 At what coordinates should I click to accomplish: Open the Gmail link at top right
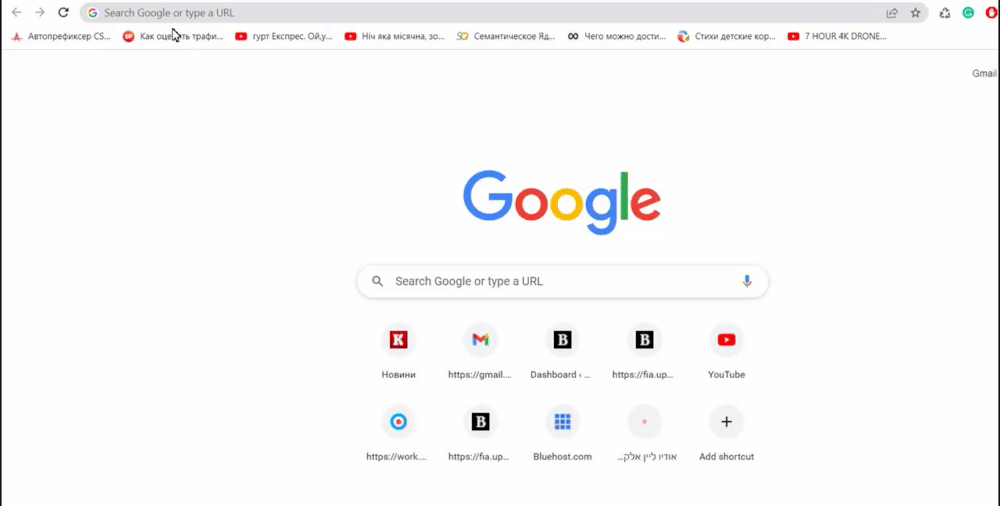(984, 73)
